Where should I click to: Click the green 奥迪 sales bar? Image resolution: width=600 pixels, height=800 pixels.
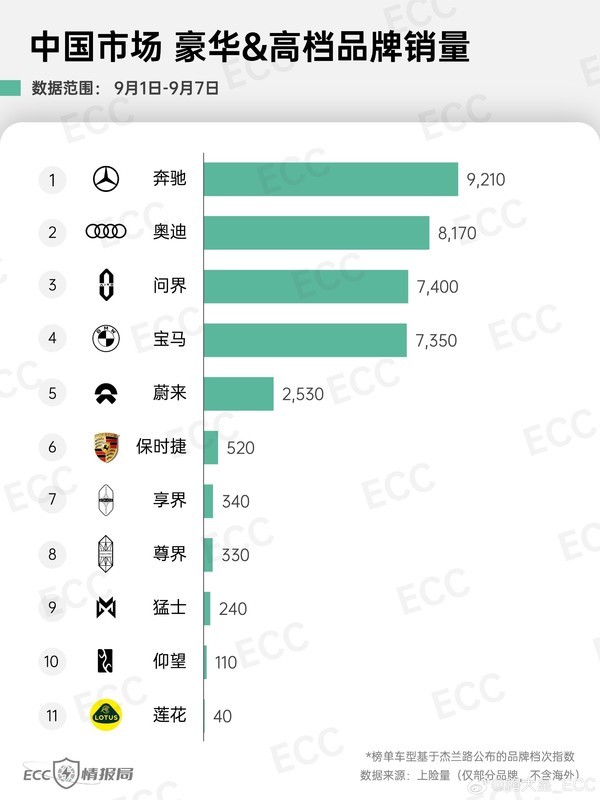click(316, 233)
